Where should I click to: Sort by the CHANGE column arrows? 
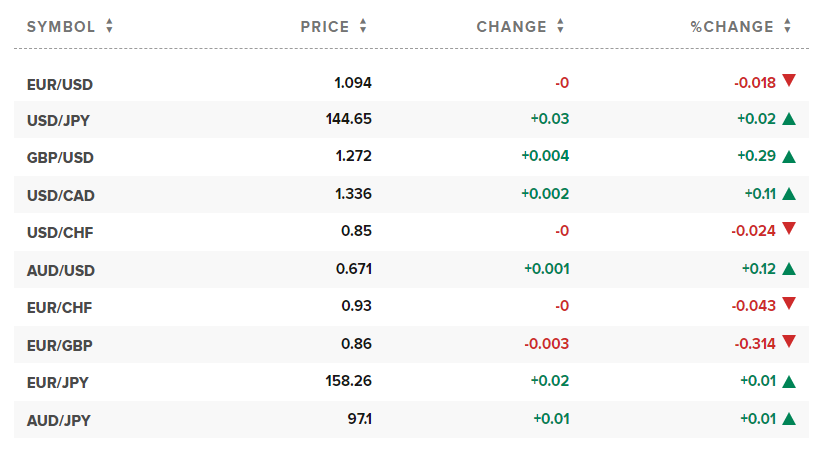point(561,26)
